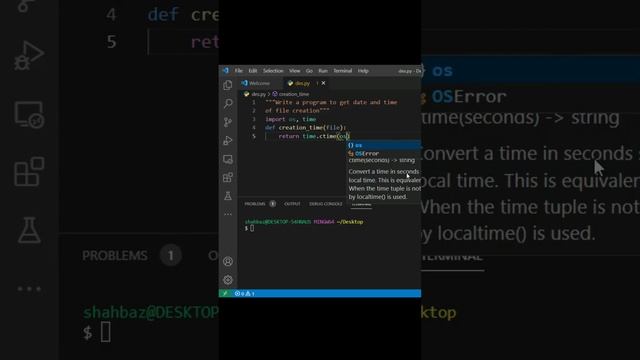
Task: Select the 'OSError' autocomplete suggestion
Action: point(384,153)
